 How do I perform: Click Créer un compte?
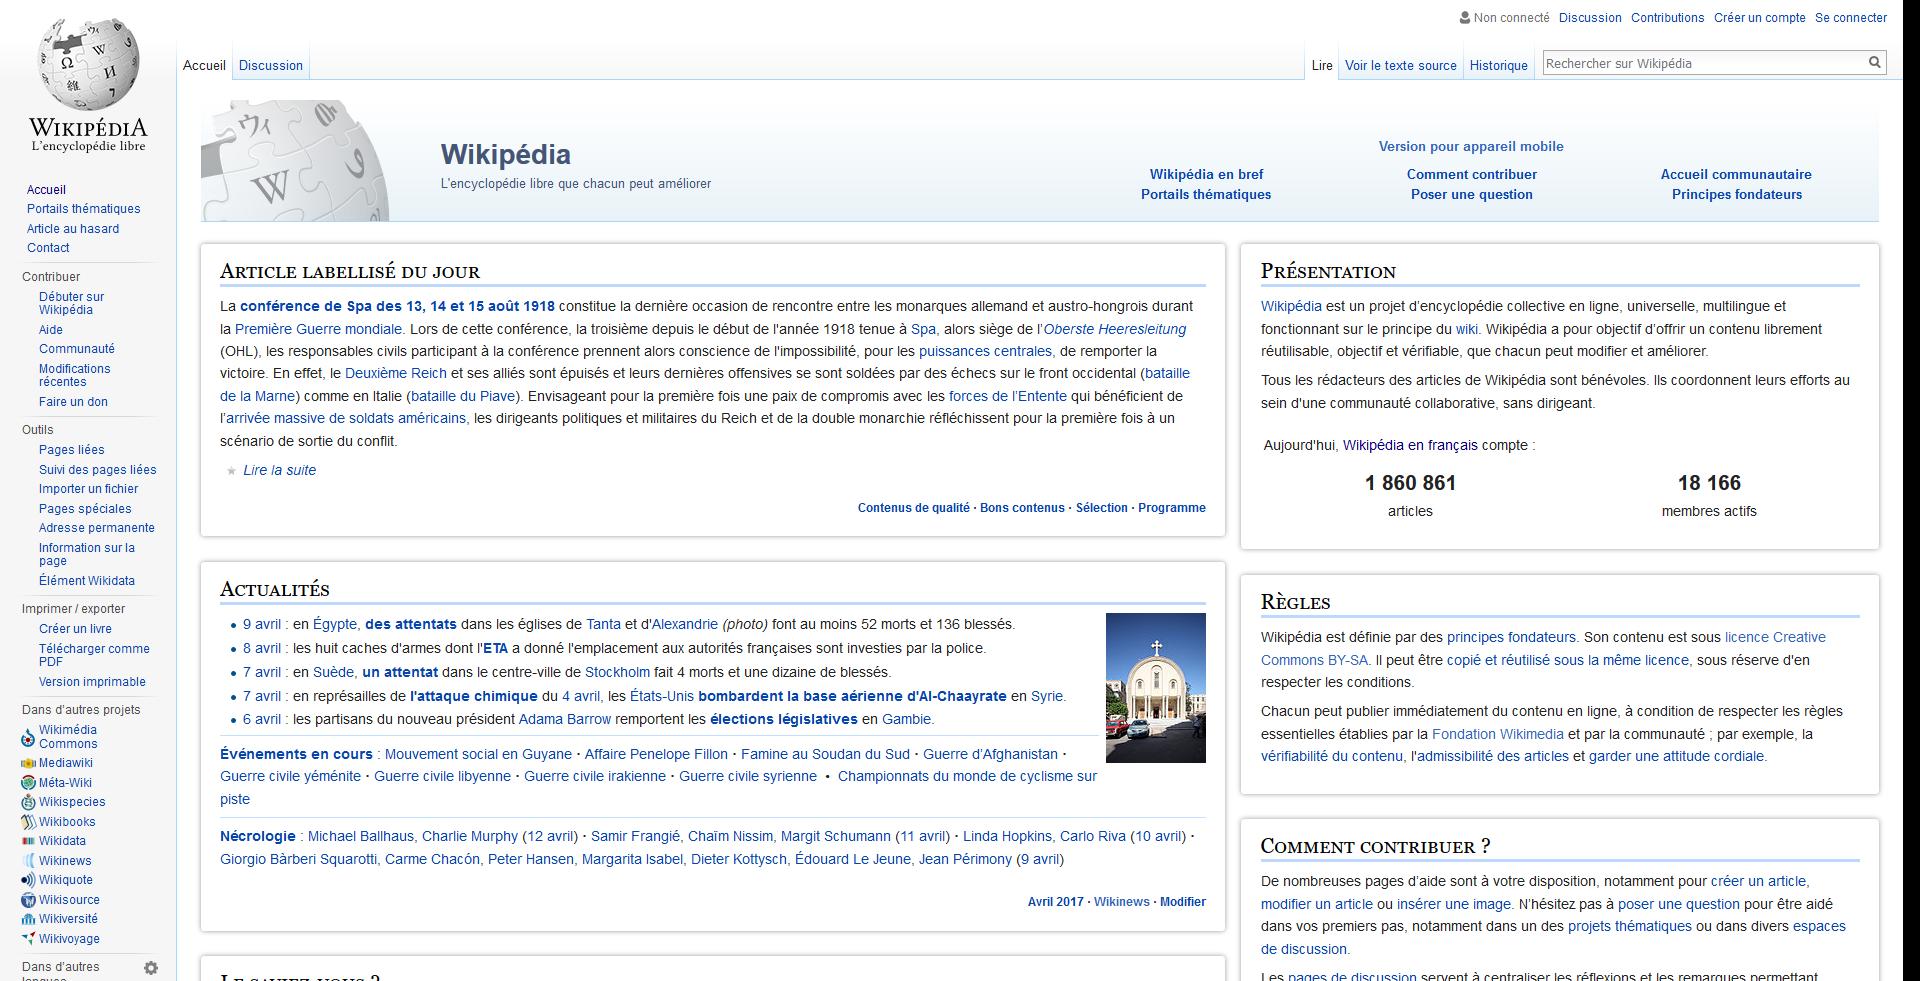point(1759,17)
